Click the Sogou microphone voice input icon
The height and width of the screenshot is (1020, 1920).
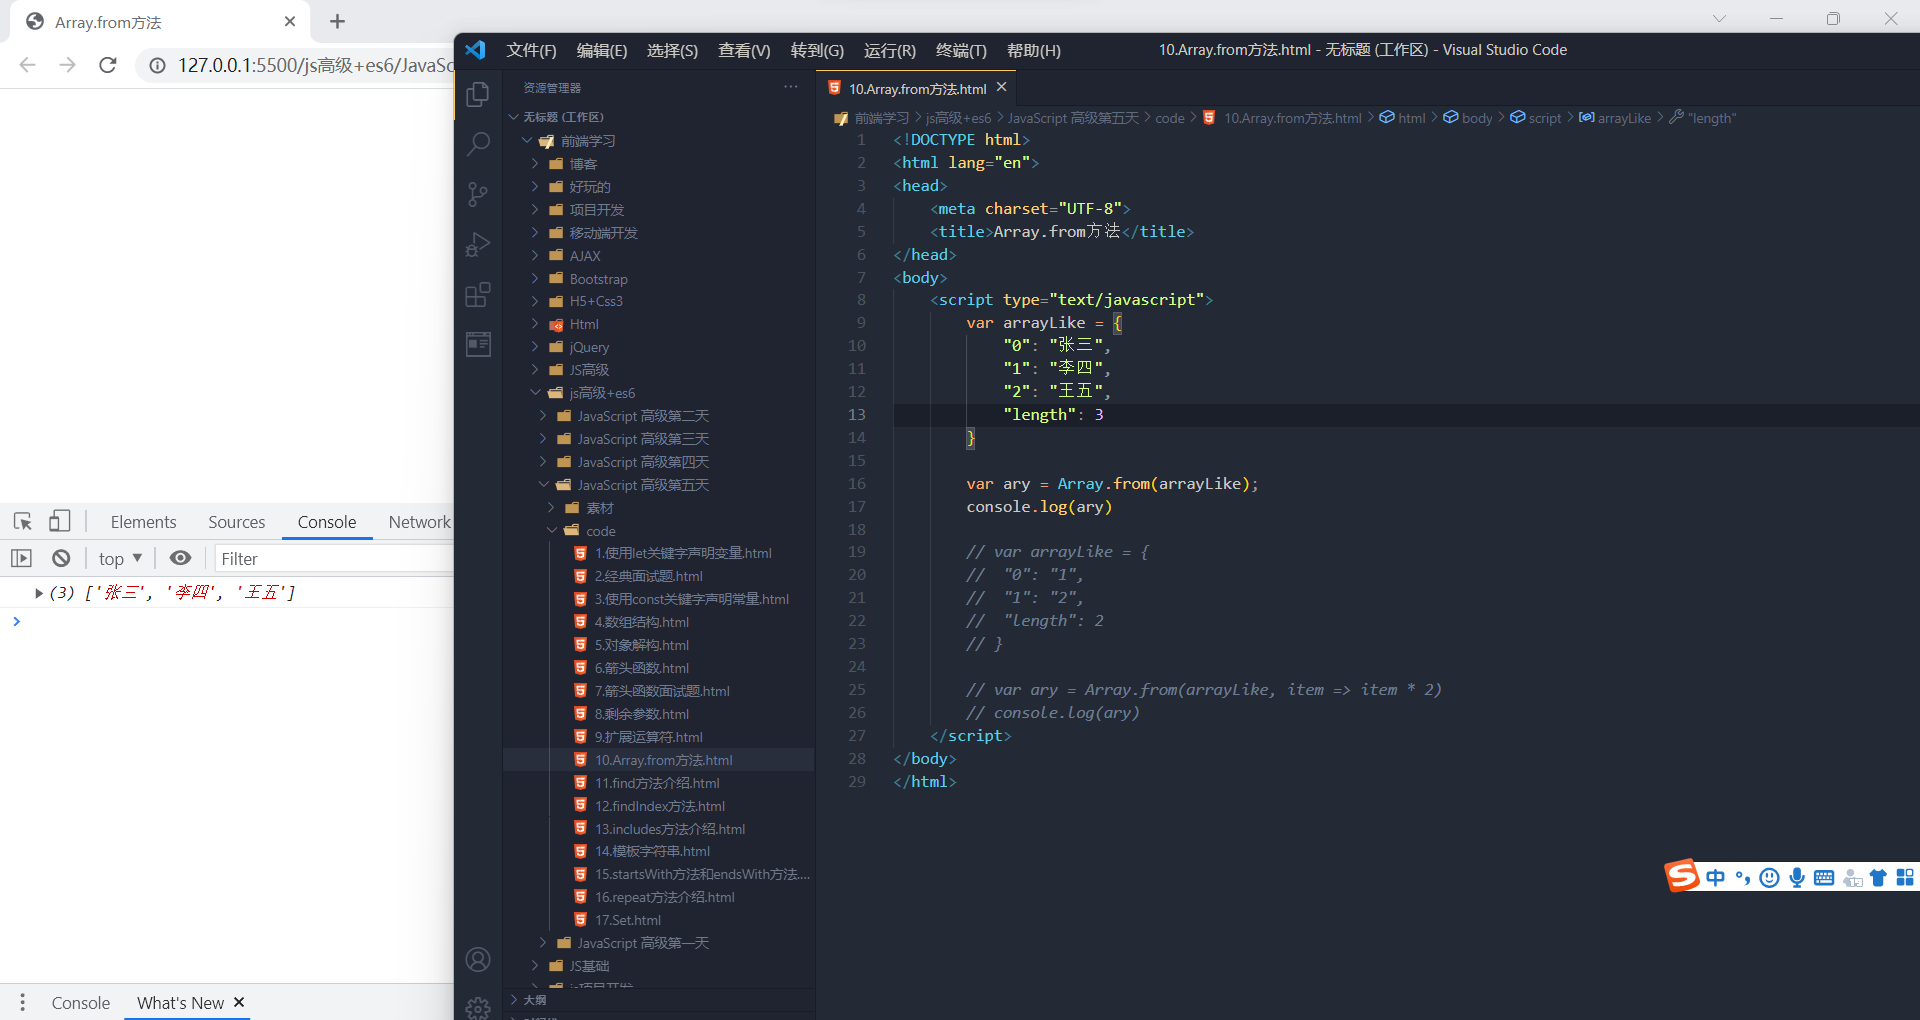[1797, 877]
